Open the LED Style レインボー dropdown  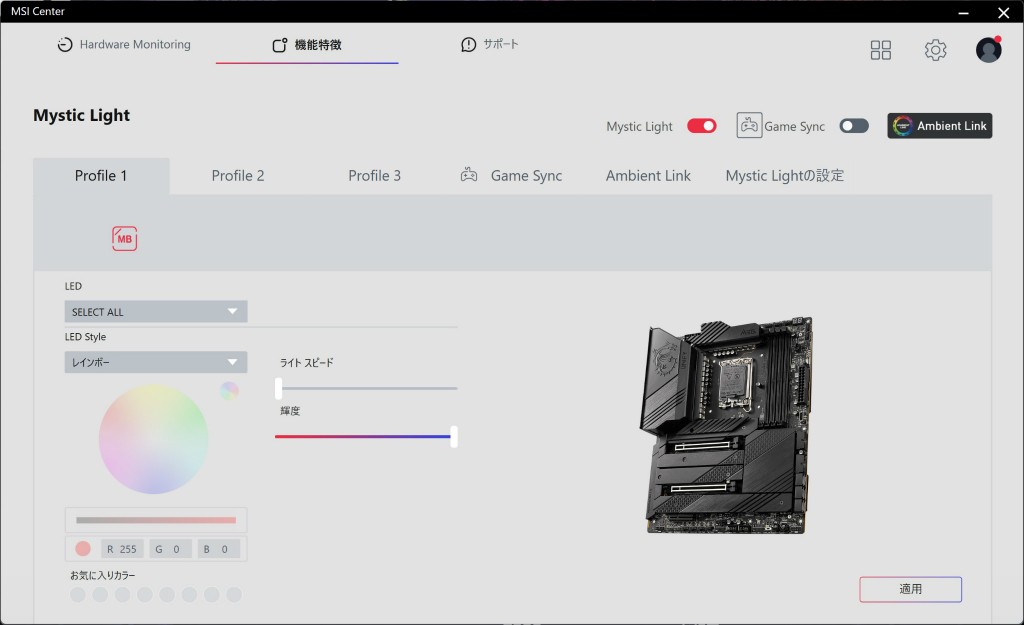click(156, 362)
